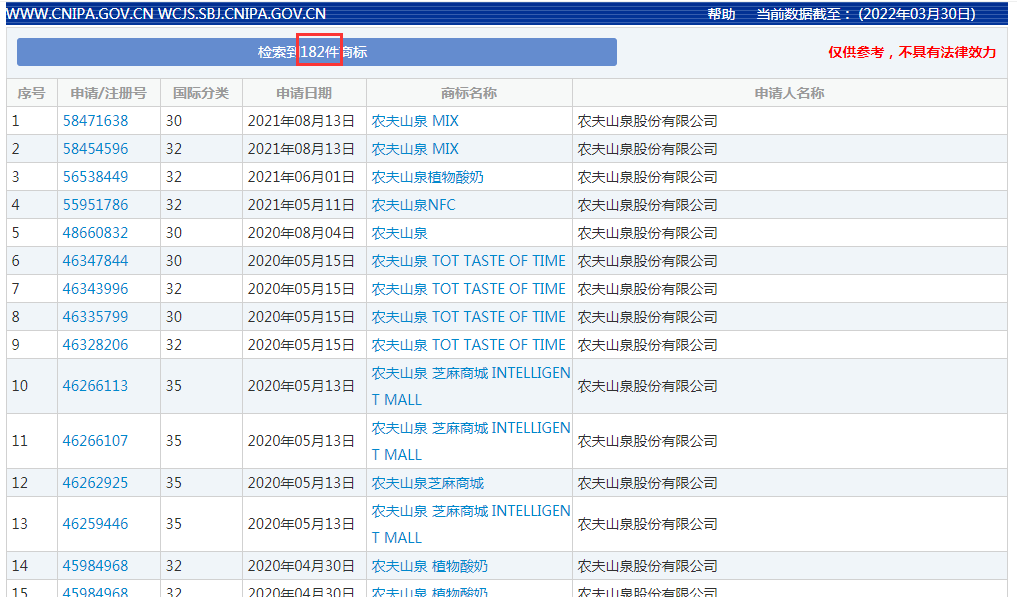
Task: Open the 农夫山泉 trademark in row 5
Action: pyautogui.click(x=400, y=232)
